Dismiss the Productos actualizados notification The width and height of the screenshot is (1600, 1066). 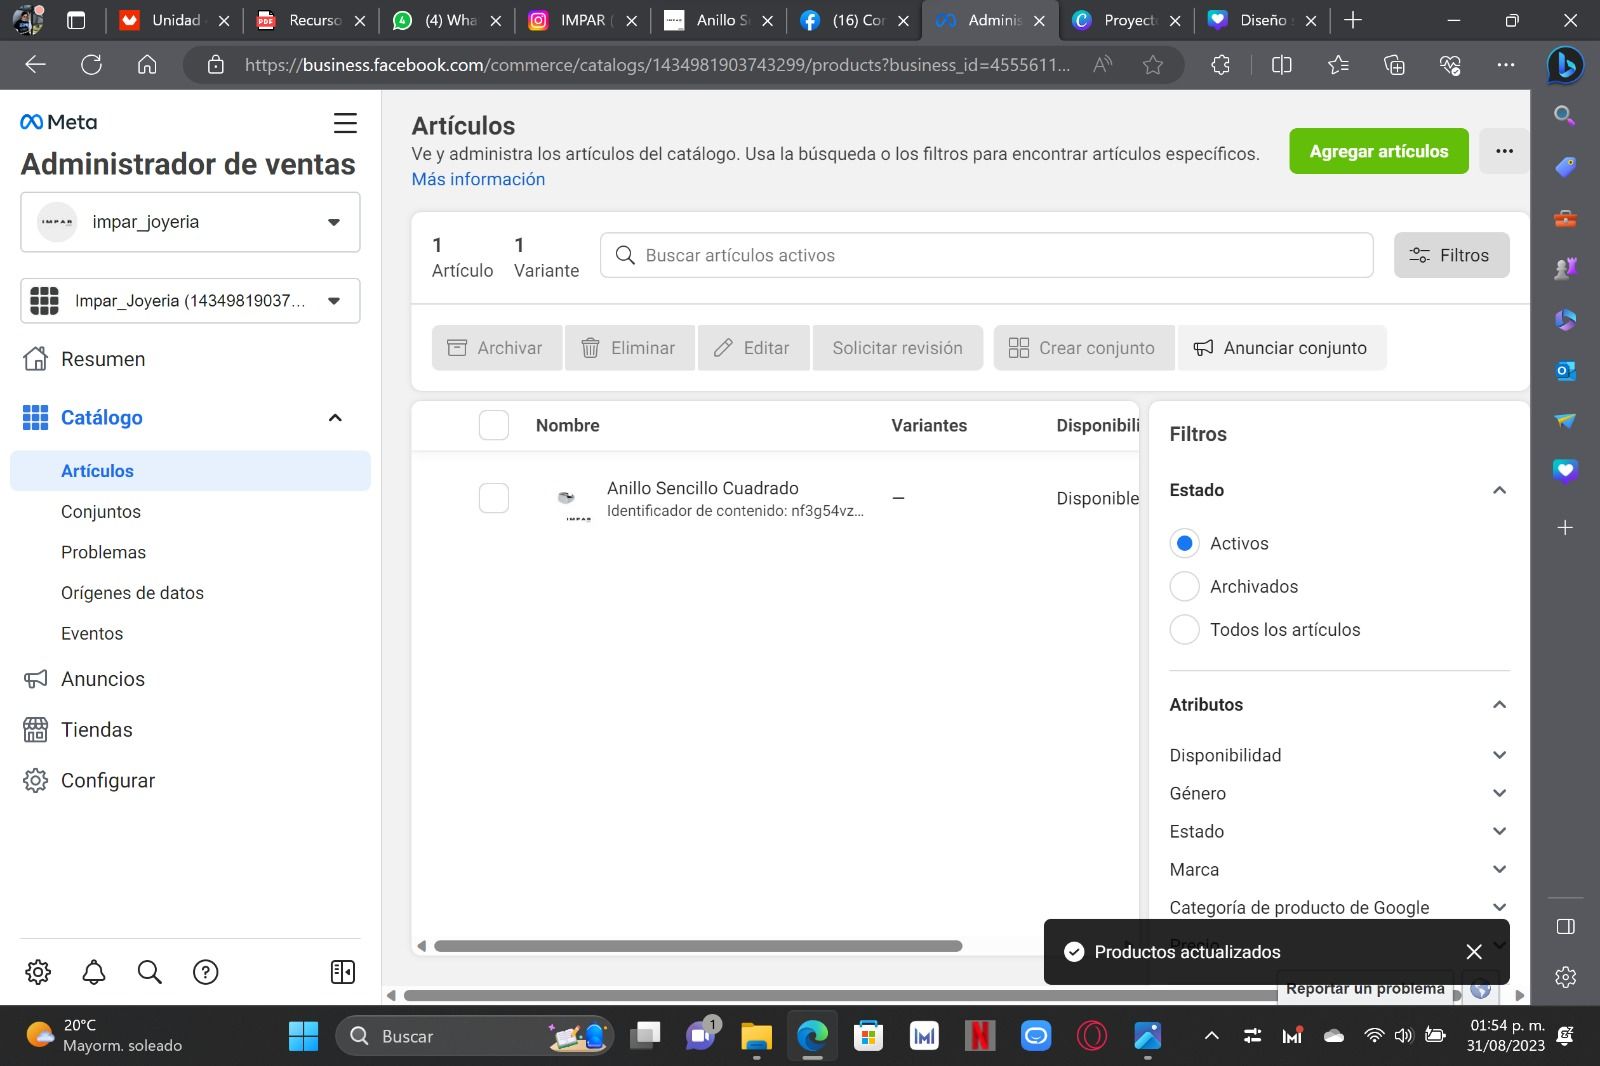1473,952
